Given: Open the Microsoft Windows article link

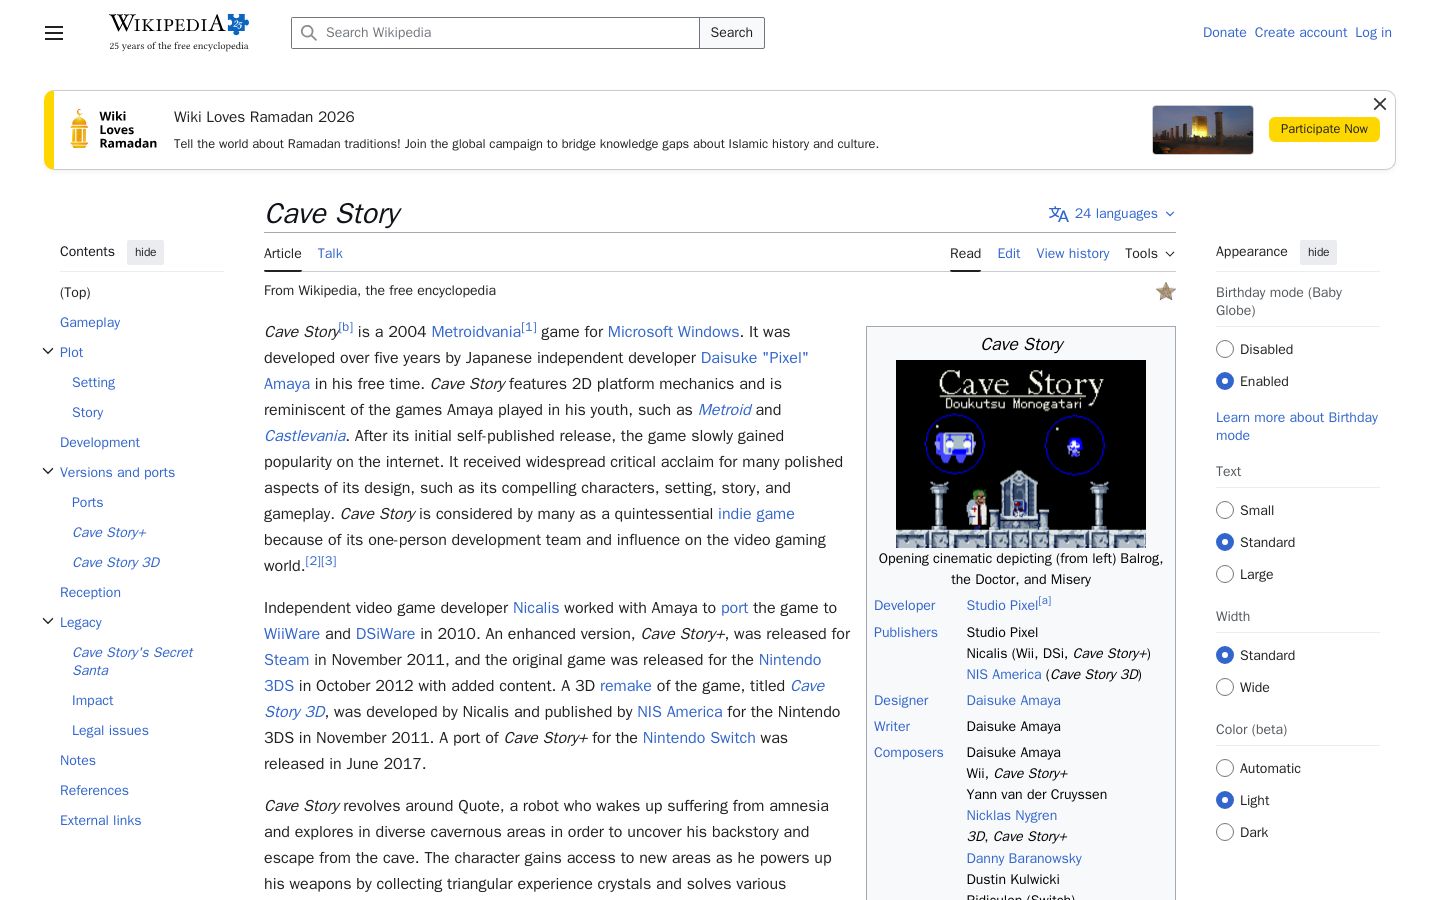Looking at the screenshot, I should pos(673,332).
